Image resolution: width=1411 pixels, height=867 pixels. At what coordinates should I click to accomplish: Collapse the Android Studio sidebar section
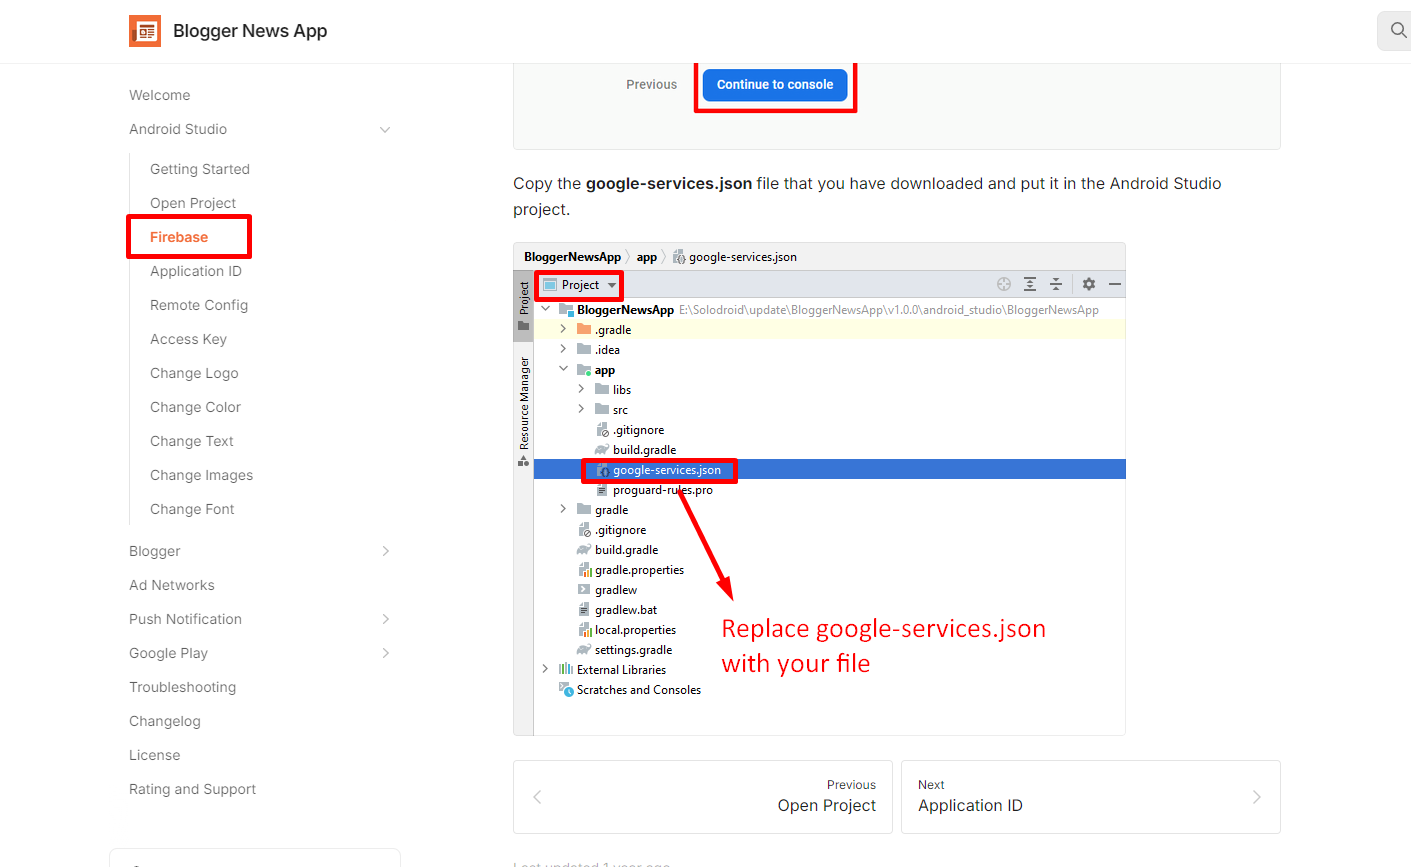[385, 130]
